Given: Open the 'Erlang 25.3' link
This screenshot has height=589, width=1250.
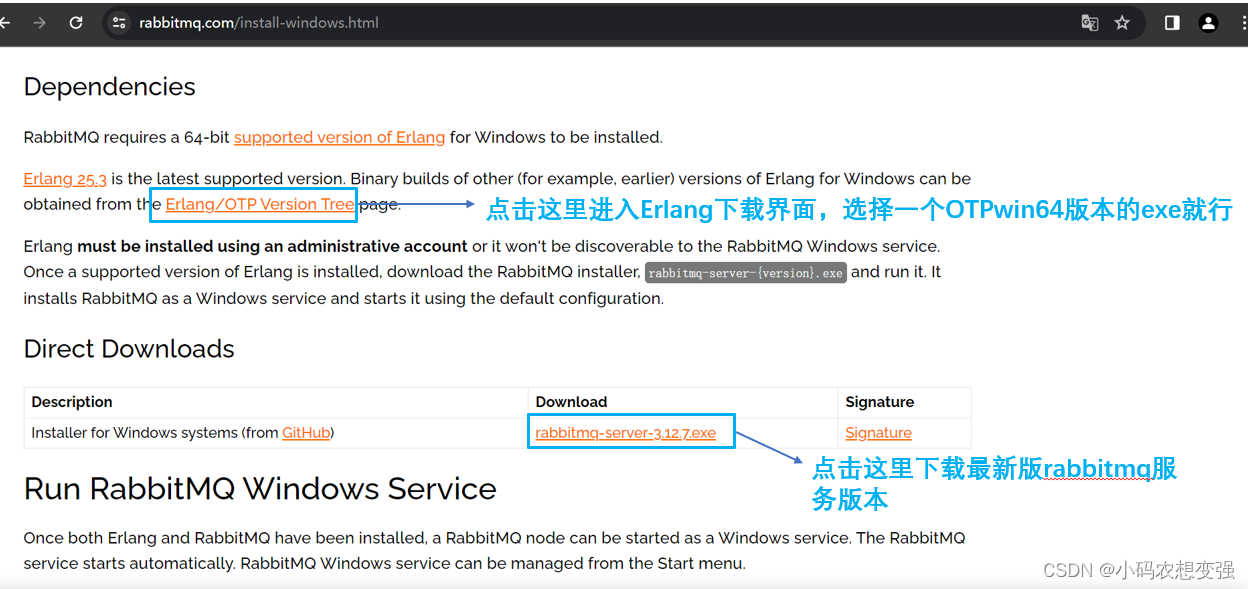Looking at the screenshot, I should (65, 179).
